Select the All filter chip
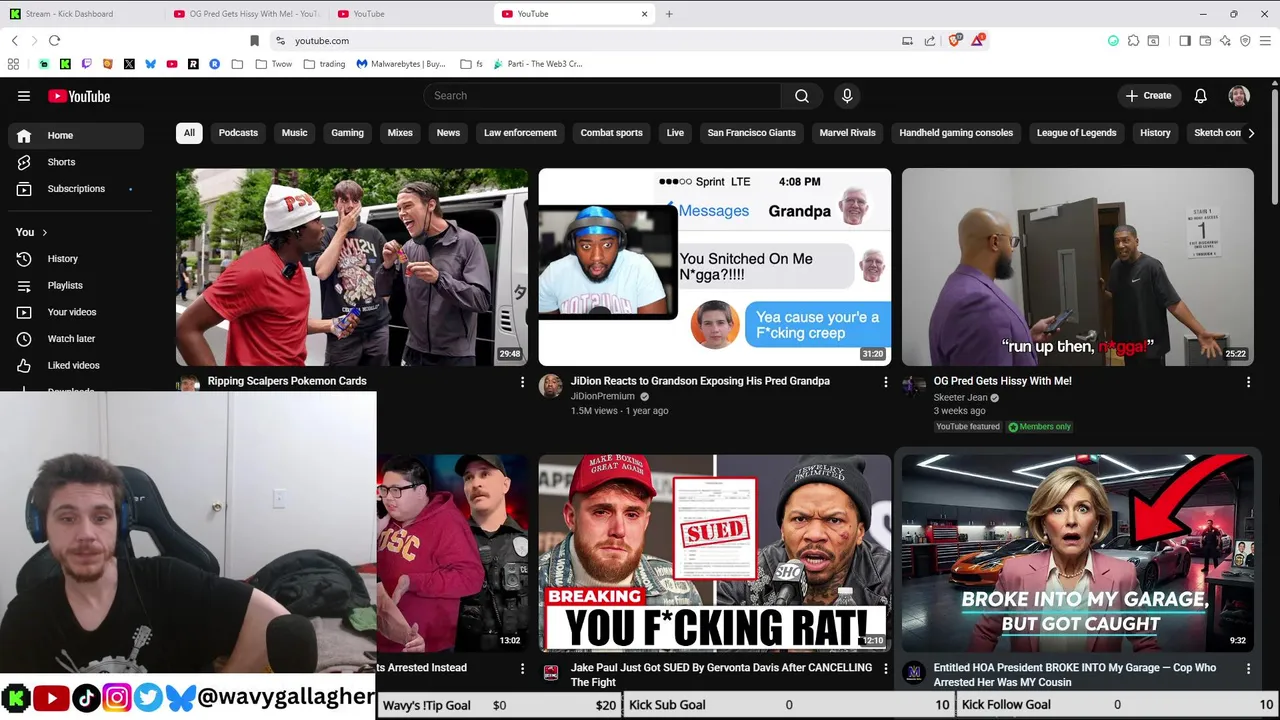Screen dimensions: 1280x720 (189, 133)
